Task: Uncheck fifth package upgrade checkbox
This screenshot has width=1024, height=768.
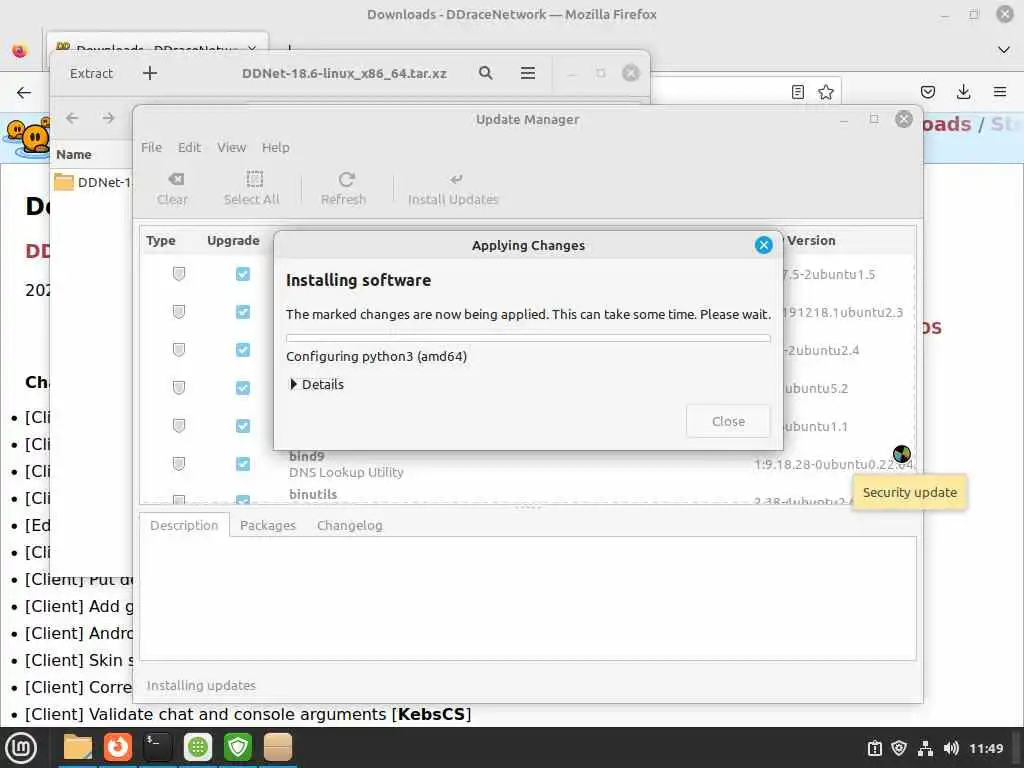Action: coord(243,426)
